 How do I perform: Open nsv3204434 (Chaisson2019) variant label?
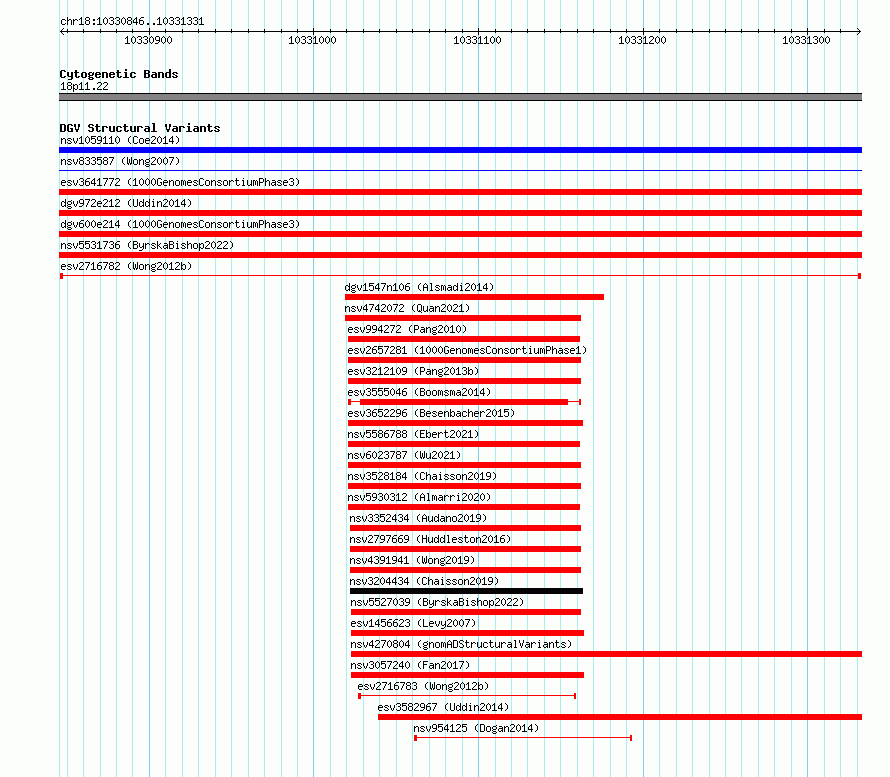424,581
